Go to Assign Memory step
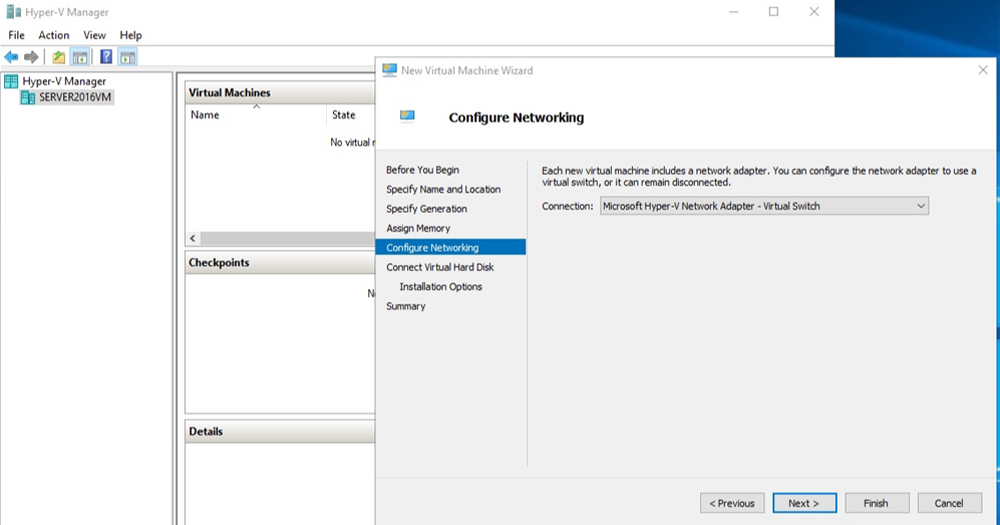This screenshot has height=525, width=1000. point(418,228)
